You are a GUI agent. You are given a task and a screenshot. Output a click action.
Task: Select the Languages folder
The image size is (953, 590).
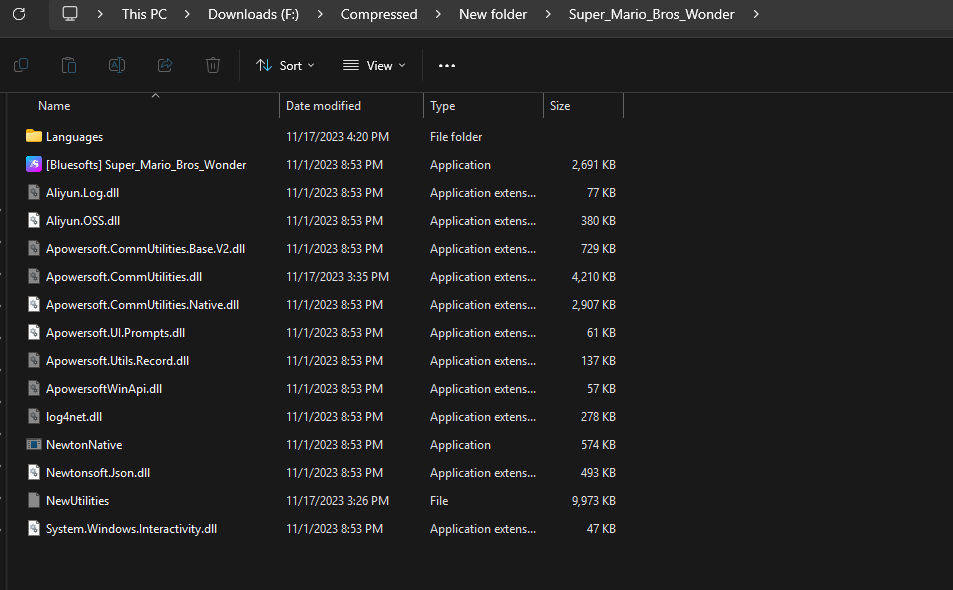click(74, 137)
